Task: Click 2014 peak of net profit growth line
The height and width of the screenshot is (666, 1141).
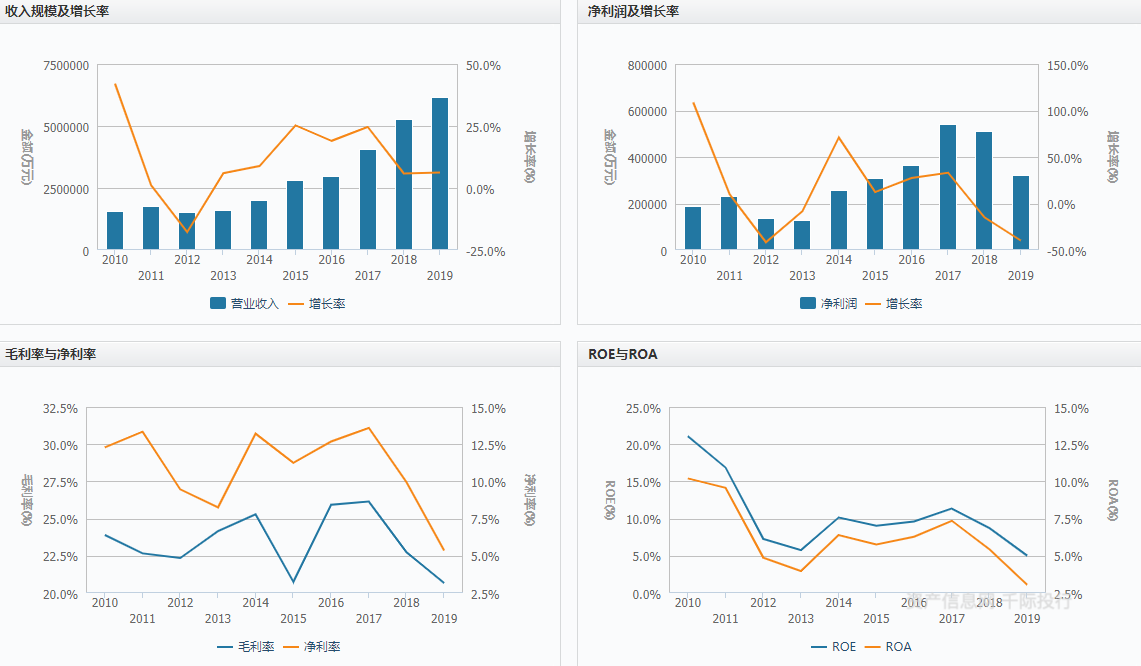Action: pos(838,137)
